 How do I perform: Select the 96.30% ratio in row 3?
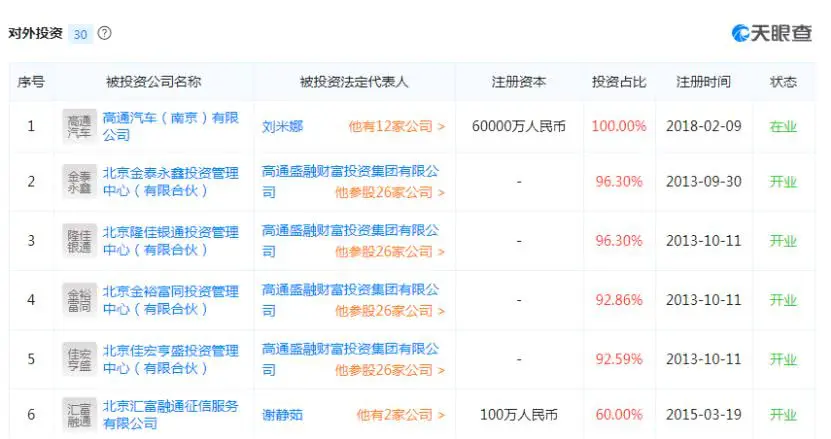point(619,241)
